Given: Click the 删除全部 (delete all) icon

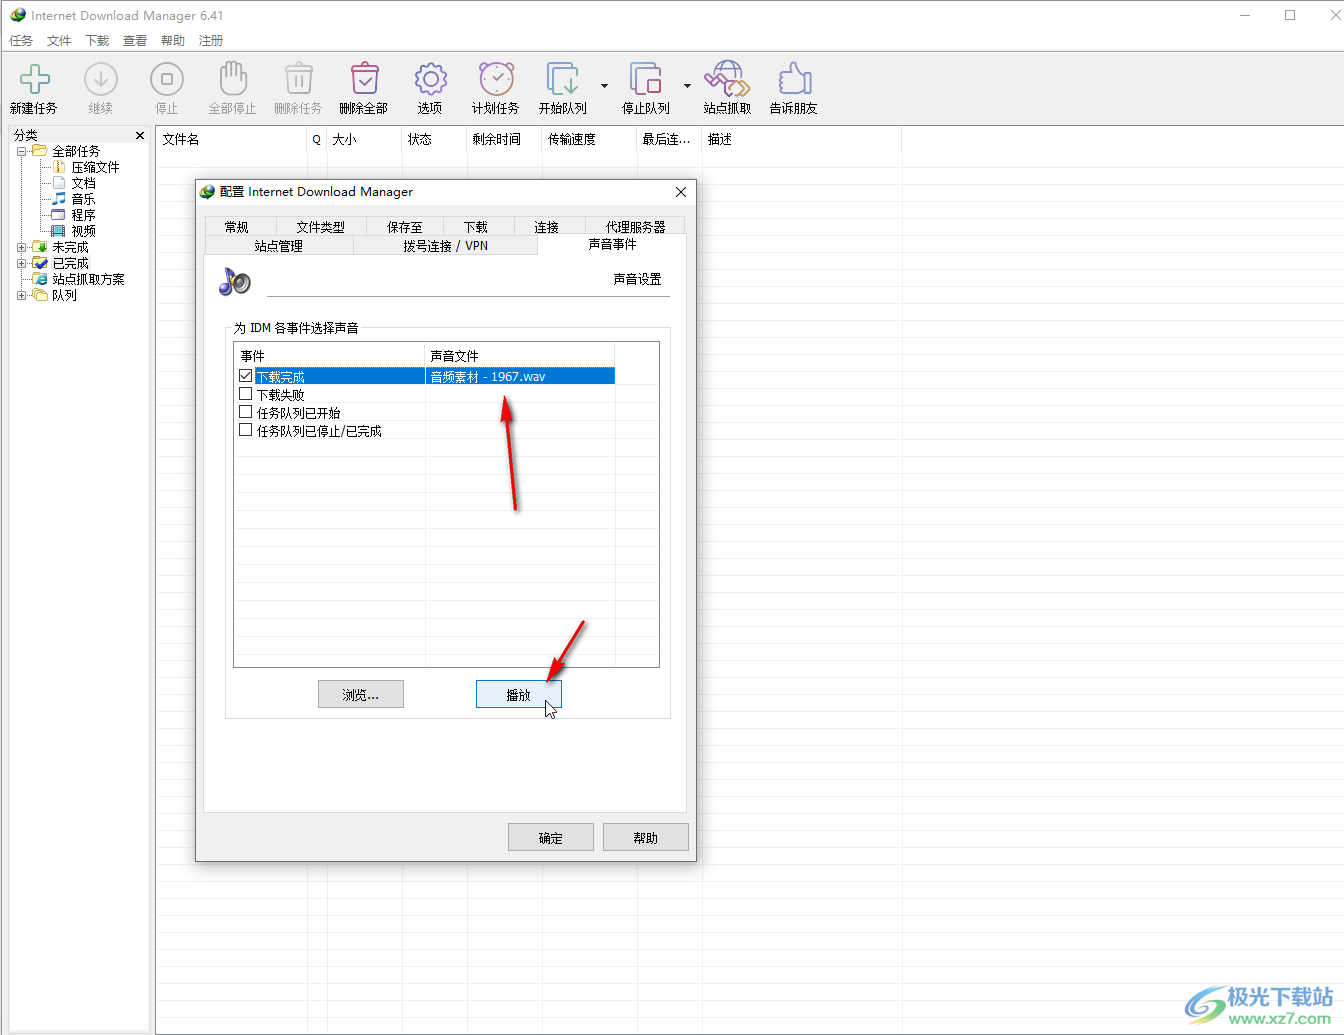Looking at the screenshot, I should (x=364, y=79).
